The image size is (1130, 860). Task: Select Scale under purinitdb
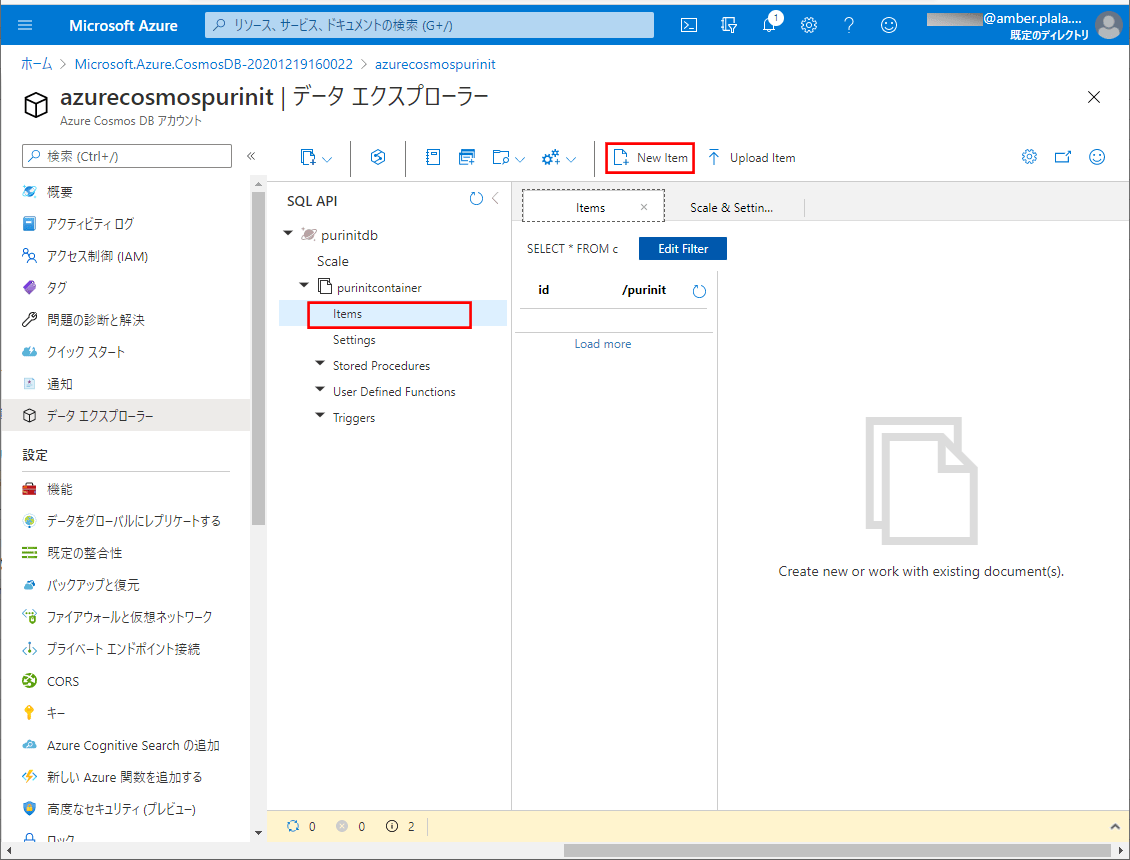(333, 261)
